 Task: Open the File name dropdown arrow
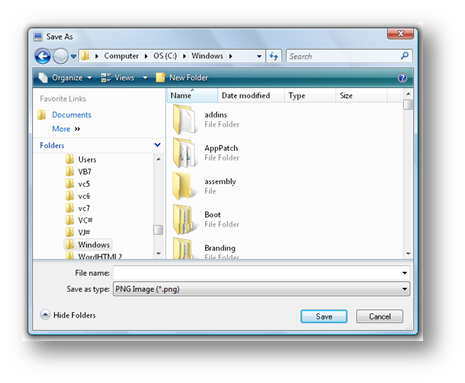click(x=404, y=273)
